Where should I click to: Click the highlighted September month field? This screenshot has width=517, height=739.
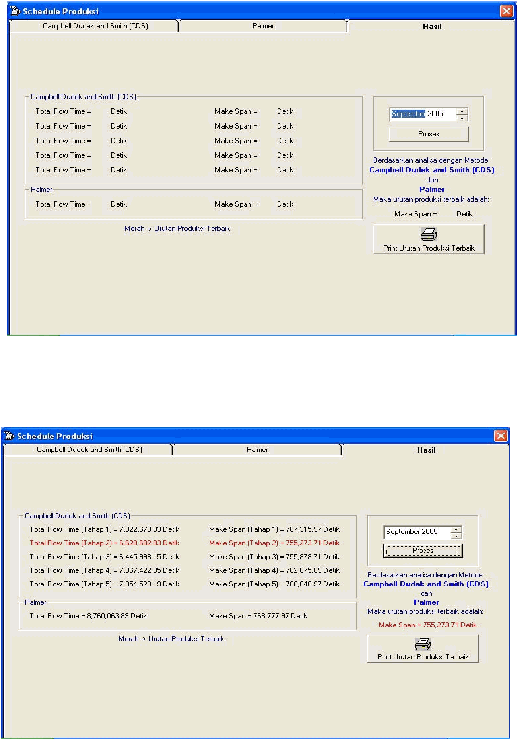point(408,114)
